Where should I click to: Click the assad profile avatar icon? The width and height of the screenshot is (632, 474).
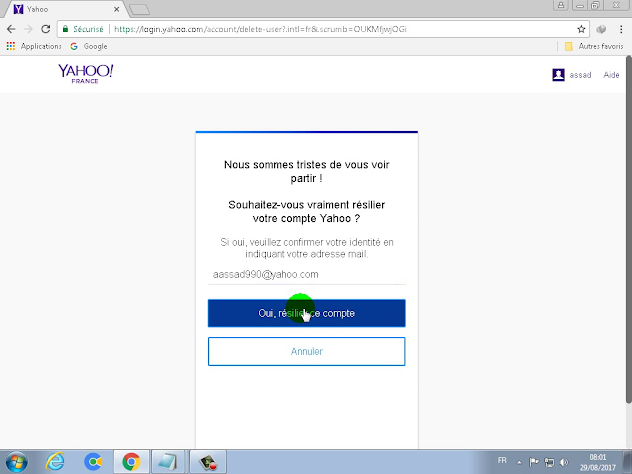558,75
